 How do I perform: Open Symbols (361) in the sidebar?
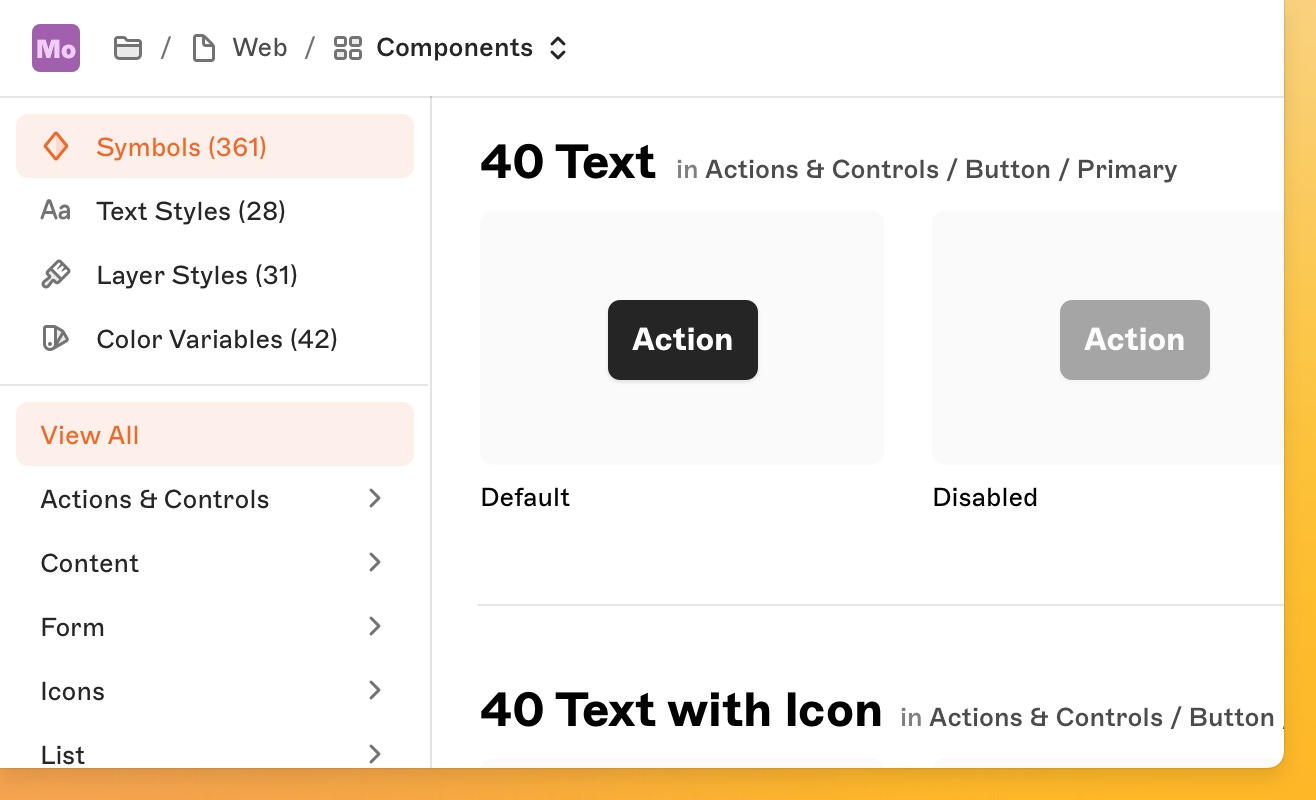(181, 146)
